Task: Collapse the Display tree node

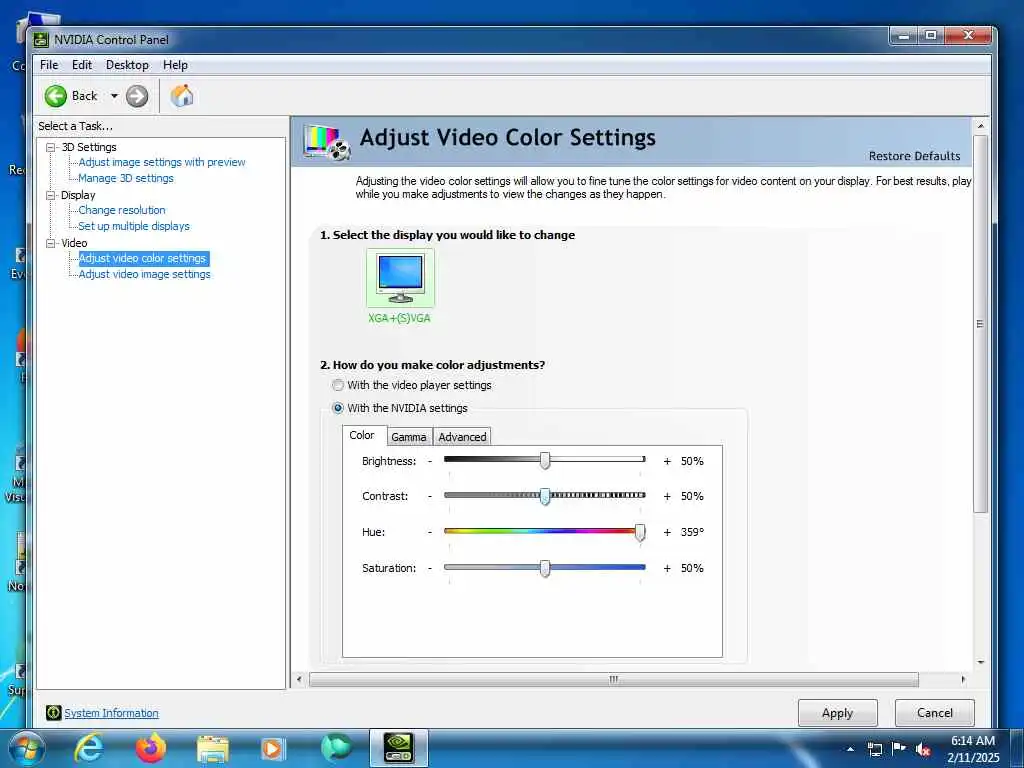Action: (x=50, y=195)
